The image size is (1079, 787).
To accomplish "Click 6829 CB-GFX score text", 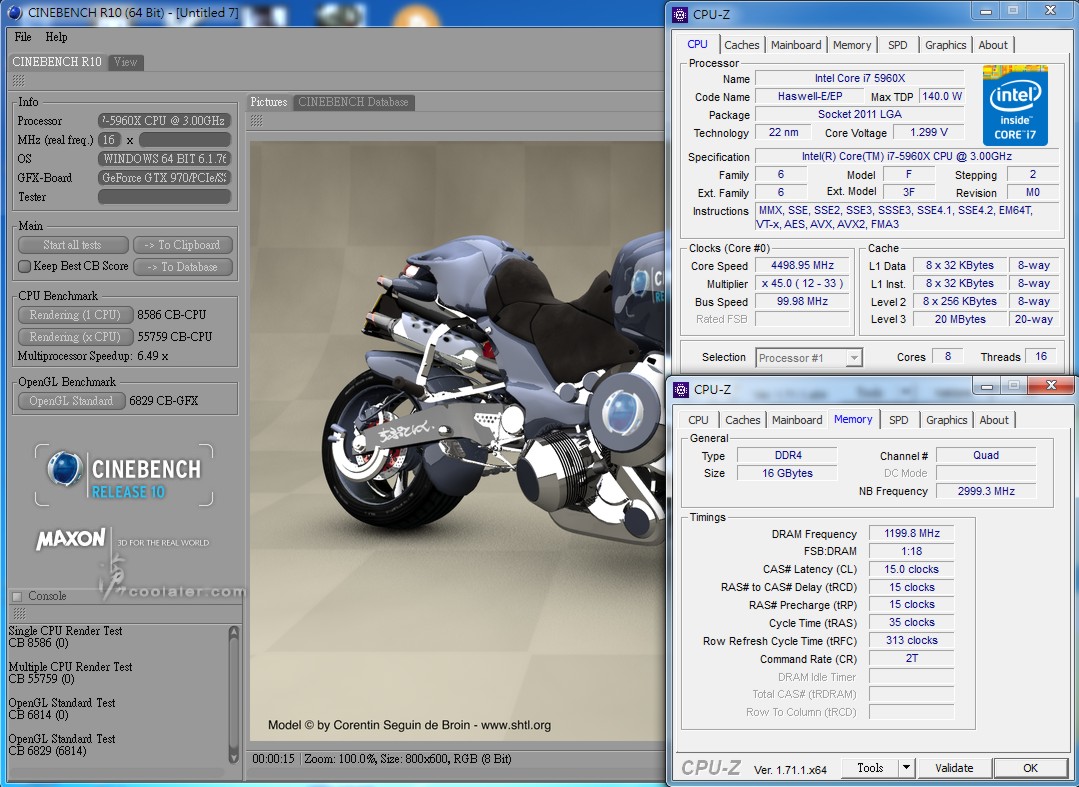I will (164, 401).
